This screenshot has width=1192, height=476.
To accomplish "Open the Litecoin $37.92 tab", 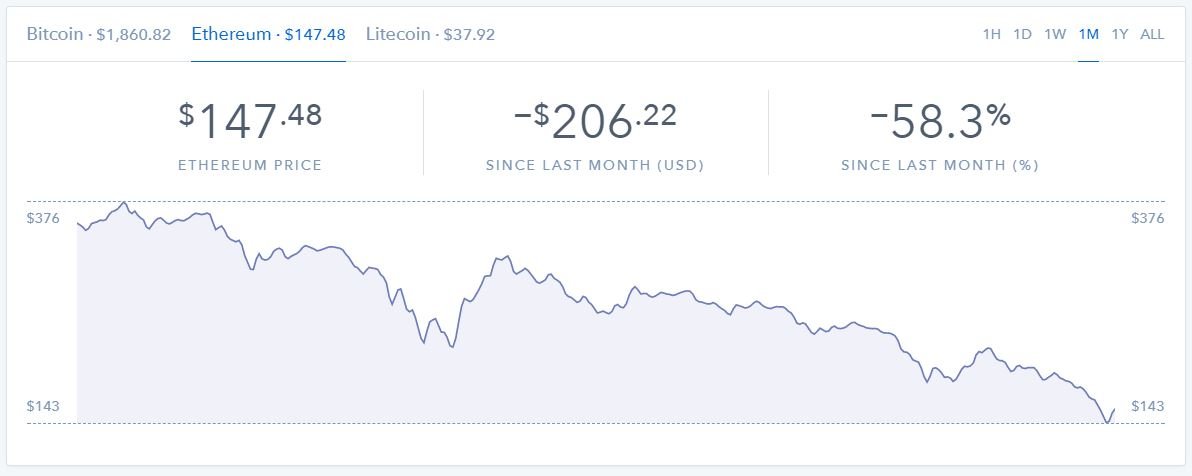I will 430,34.
